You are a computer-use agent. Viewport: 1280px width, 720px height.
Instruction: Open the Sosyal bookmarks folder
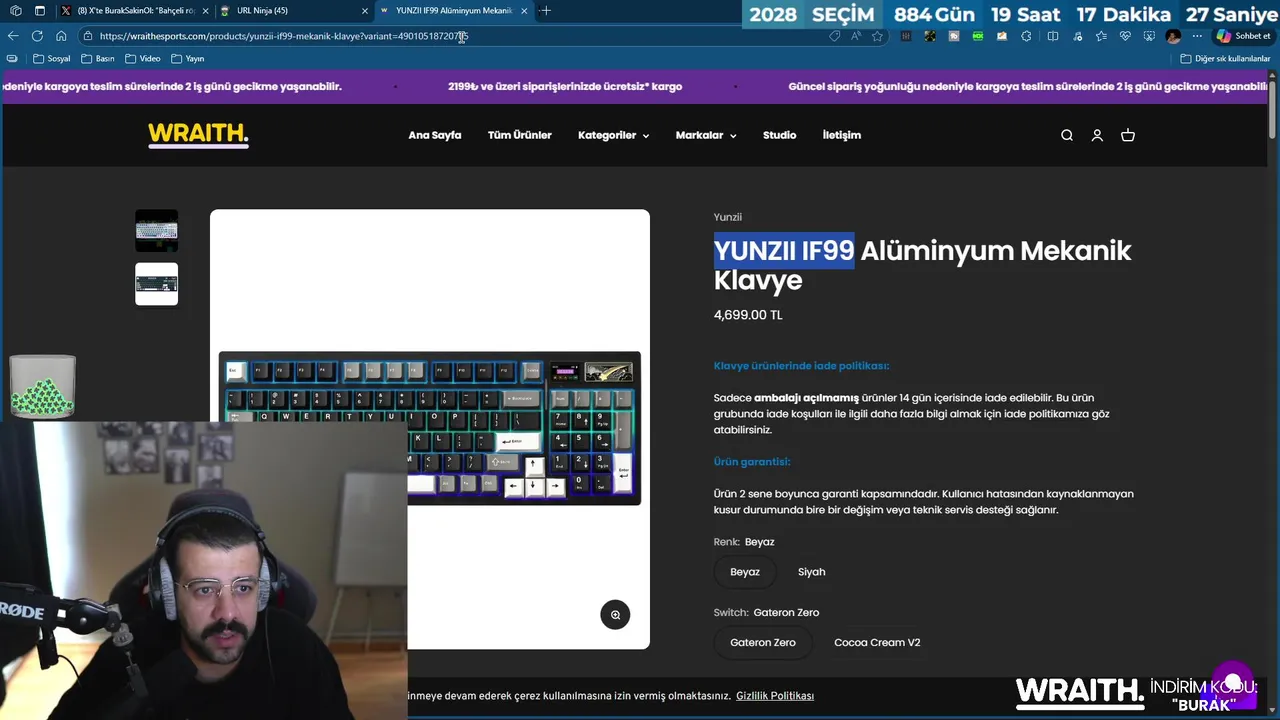[x=52, y=58]
